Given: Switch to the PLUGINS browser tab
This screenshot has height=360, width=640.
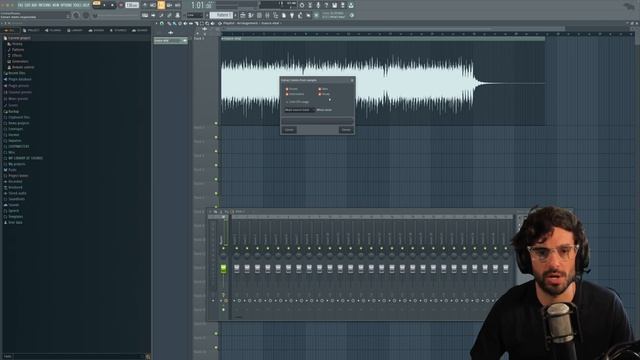Looking at the screenshot, I should tap(53, 30).
